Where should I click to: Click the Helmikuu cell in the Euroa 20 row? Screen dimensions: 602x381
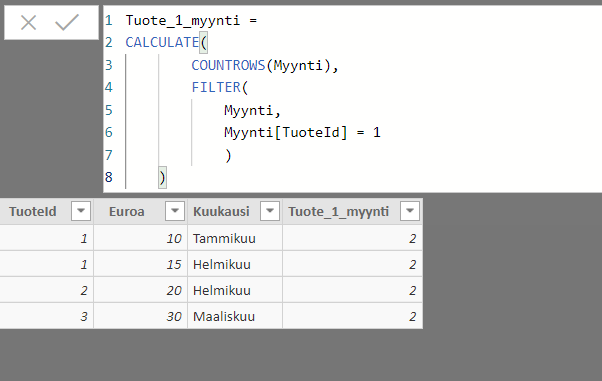click(235, 290)
